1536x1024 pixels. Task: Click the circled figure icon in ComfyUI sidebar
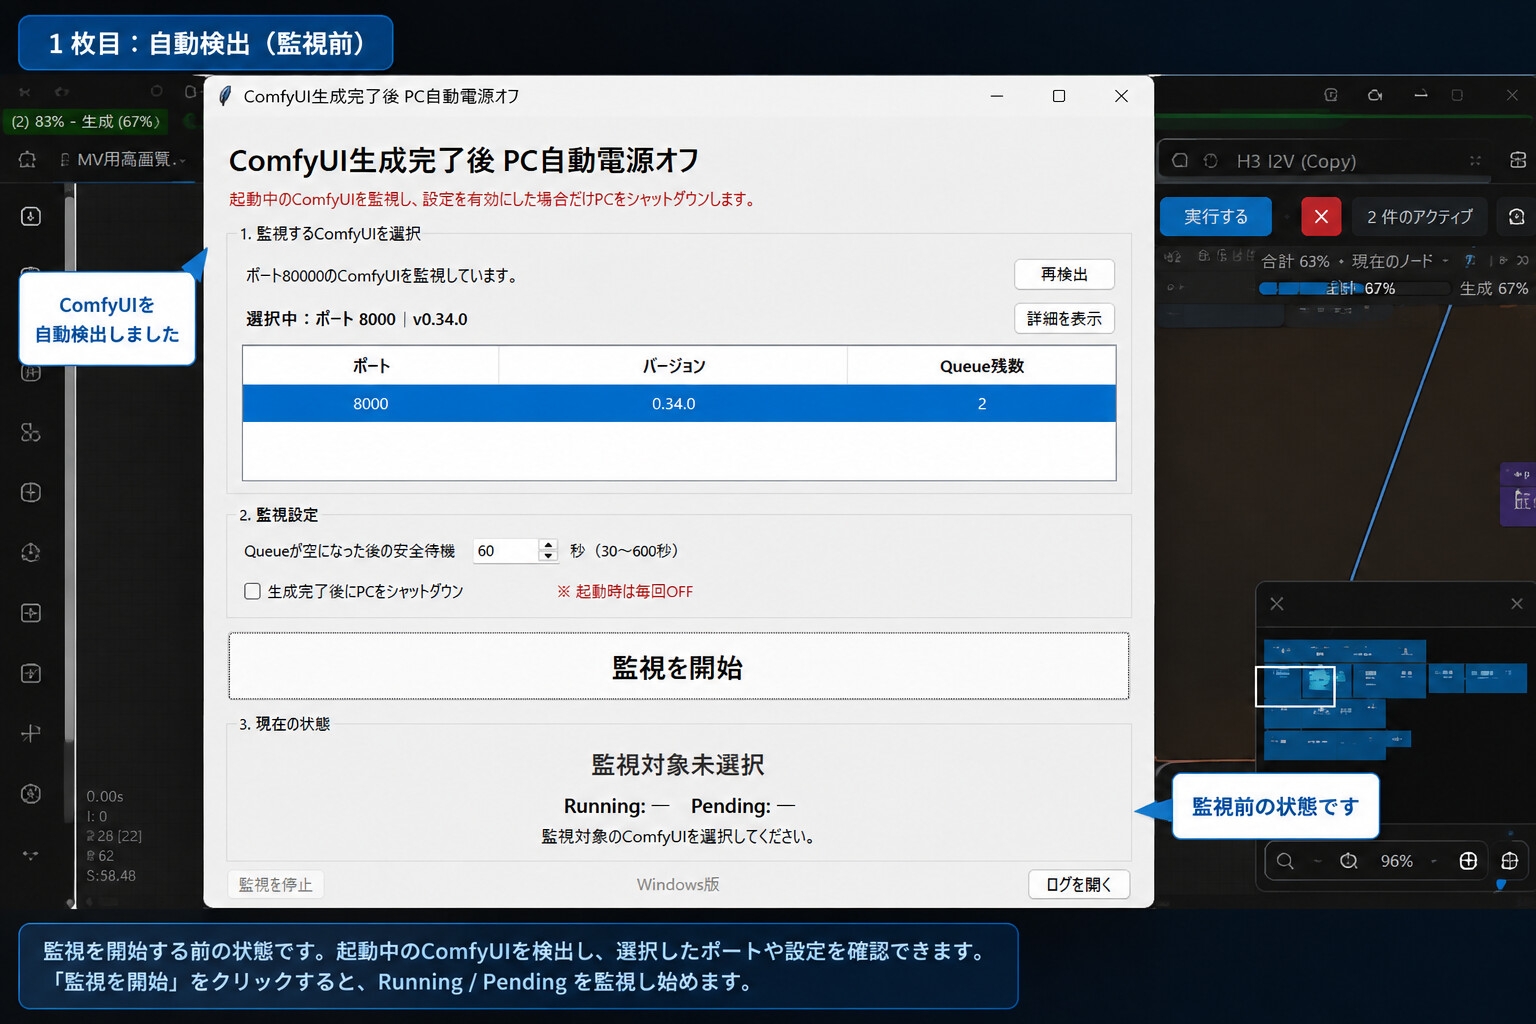pos(31,793)
